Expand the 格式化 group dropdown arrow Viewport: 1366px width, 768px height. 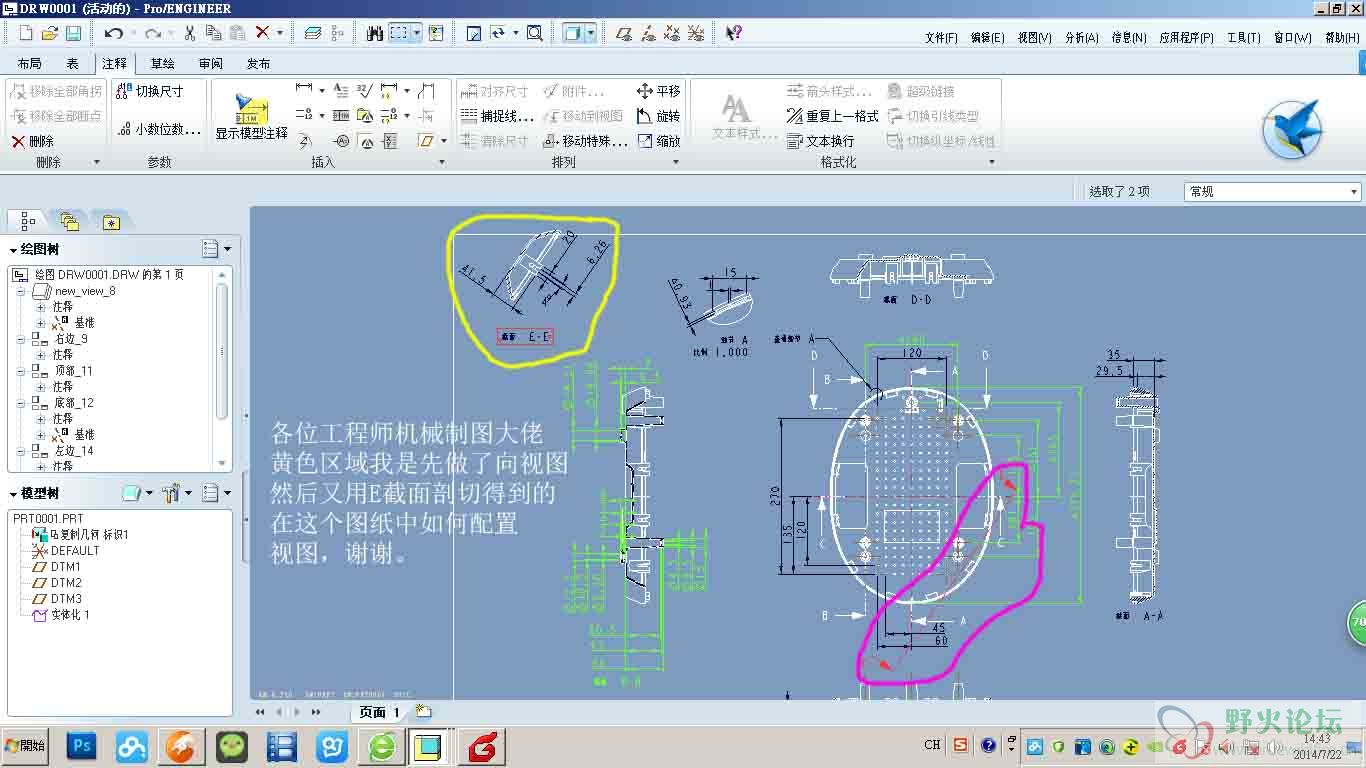[992, 162]
